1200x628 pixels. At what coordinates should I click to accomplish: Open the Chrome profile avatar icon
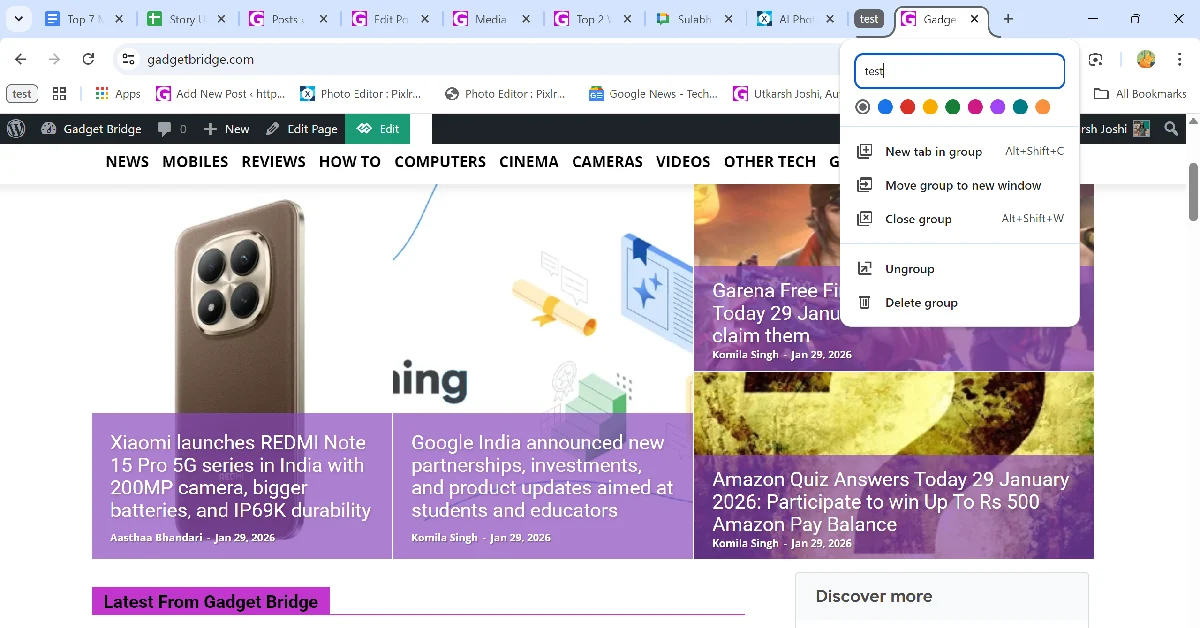[x=1146, y=60]
